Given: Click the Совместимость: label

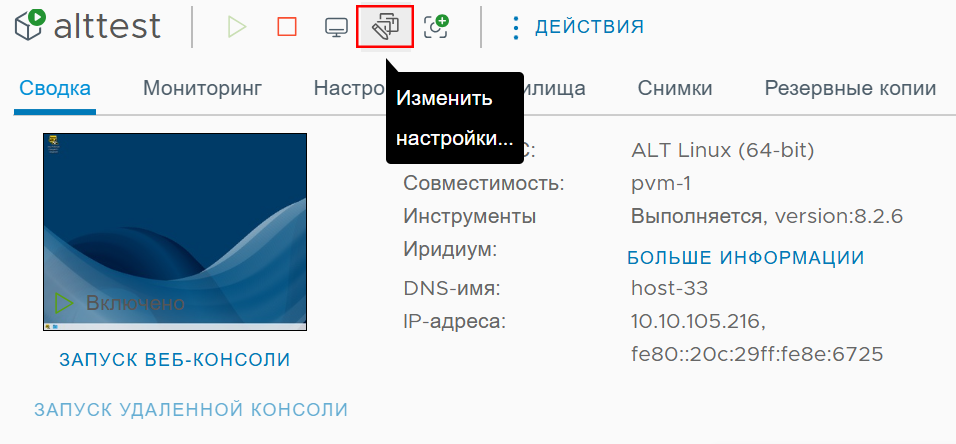Looking at the screenshot, I should [484, 183].
